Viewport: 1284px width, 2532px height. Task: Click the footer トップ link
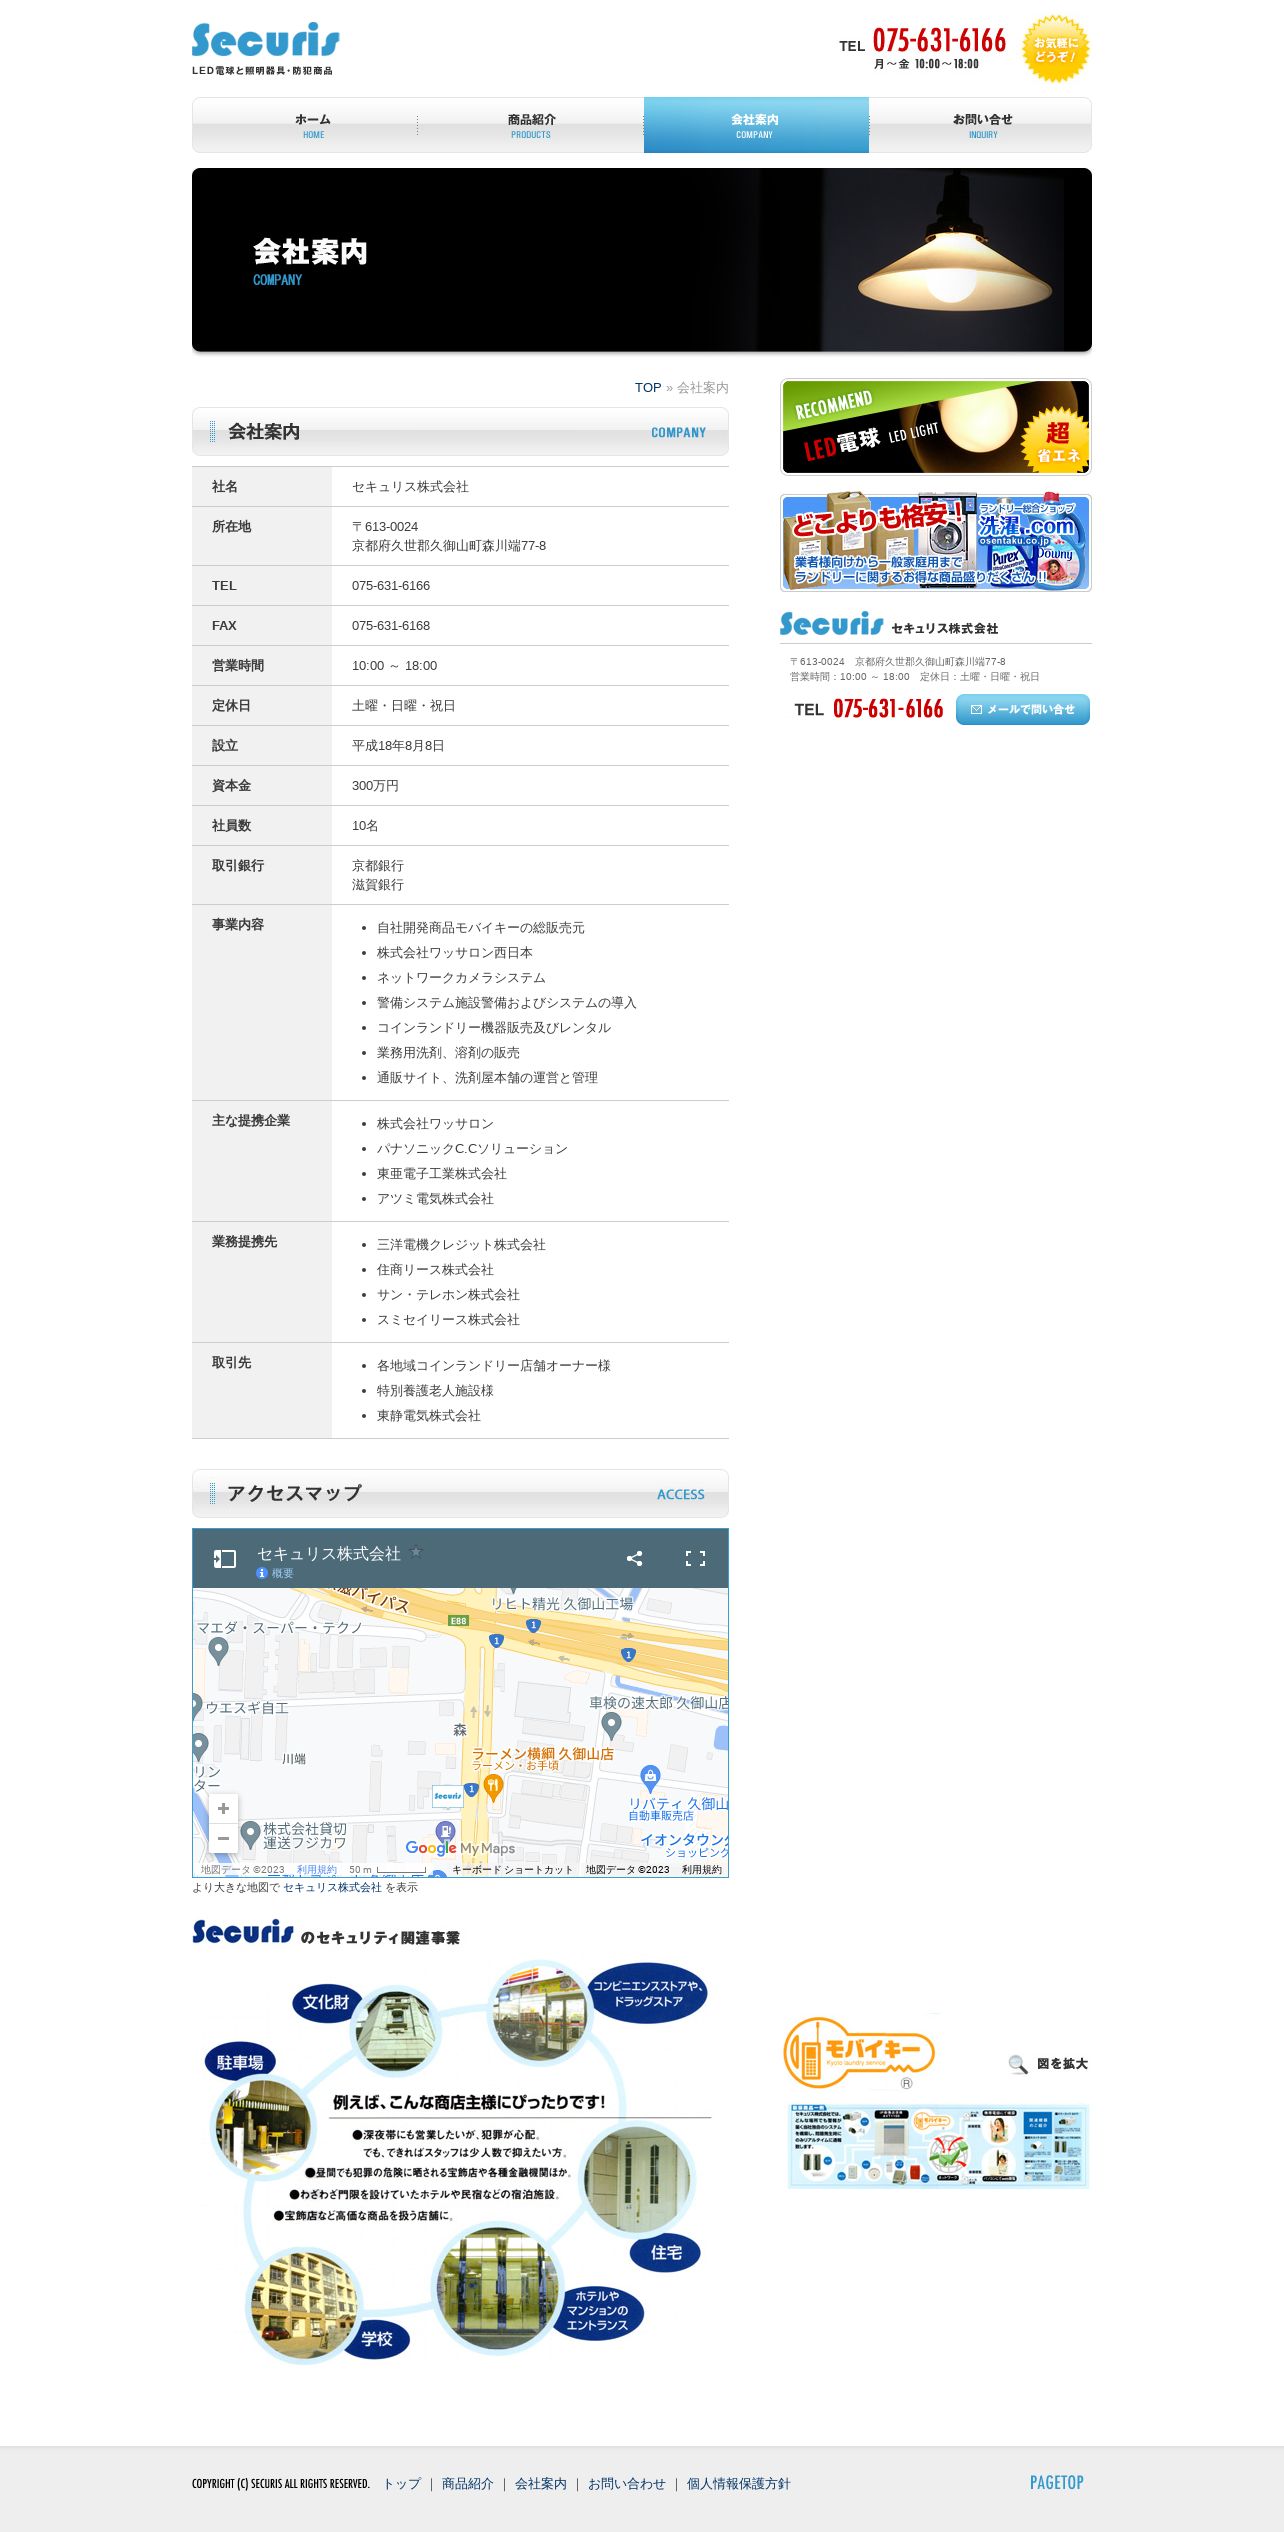(x=402, y=2483)
